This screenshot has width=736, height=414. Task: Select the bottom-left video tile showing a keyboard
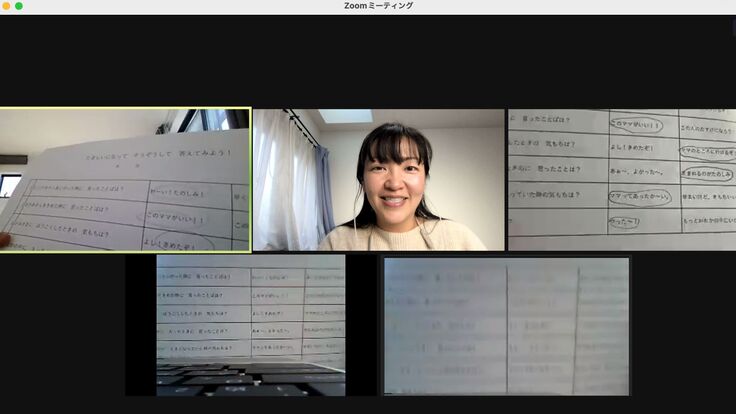[251, 325]
